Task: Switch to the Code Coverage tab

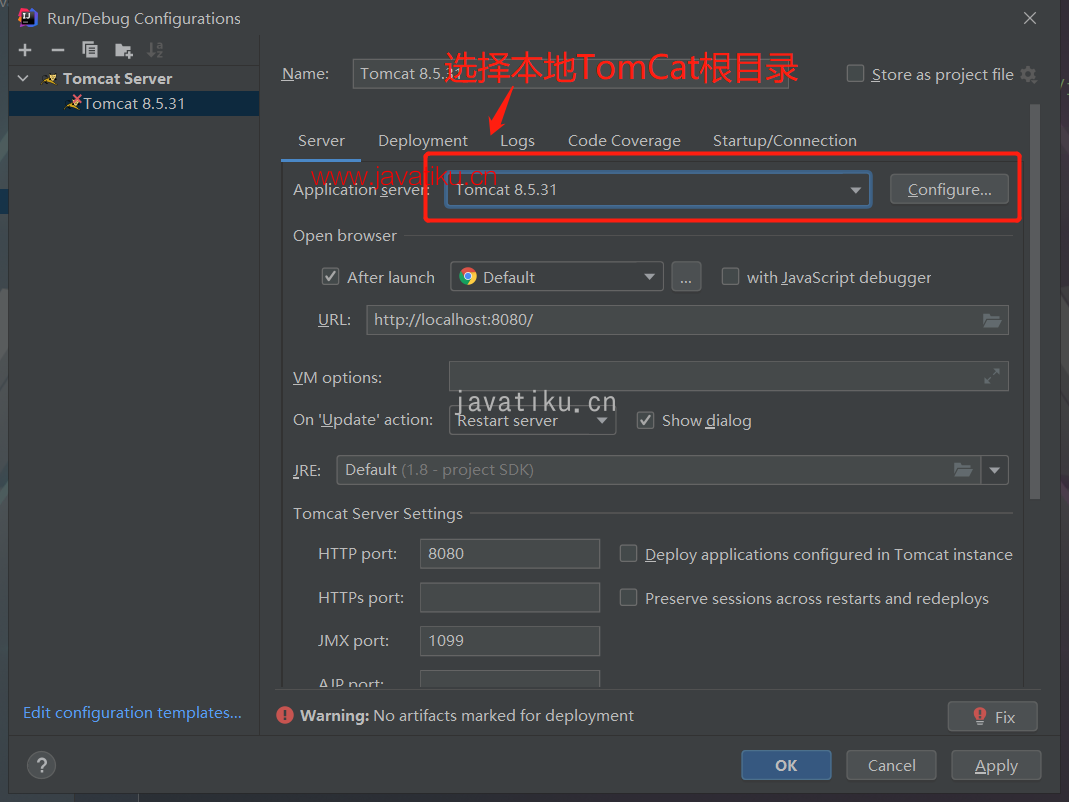Action: 624,140
